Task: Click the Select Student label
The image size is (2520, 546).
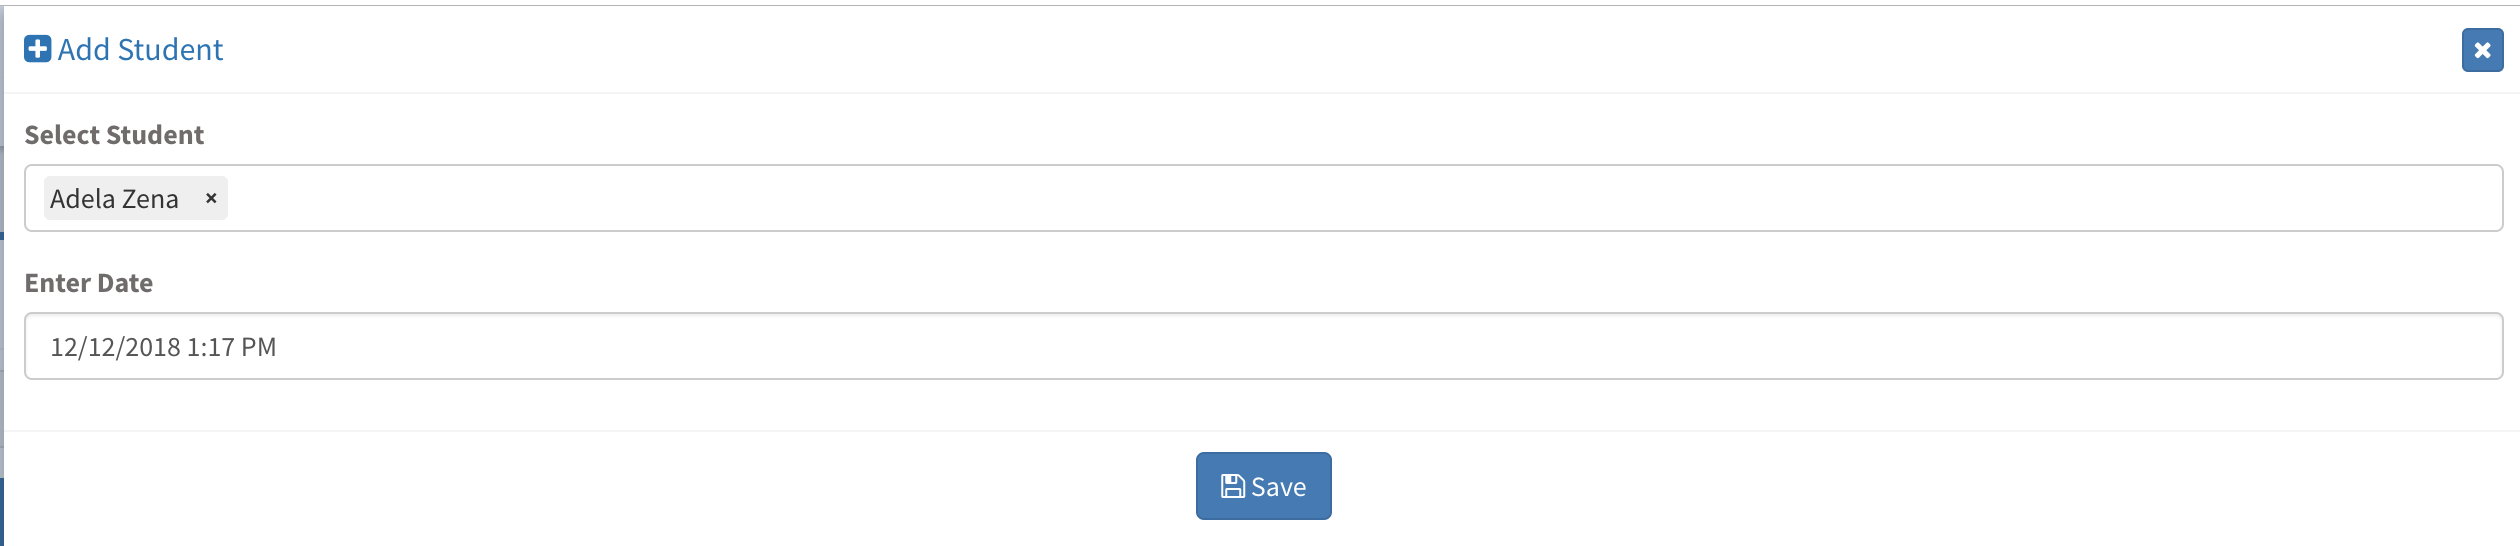Action: (114, 135)
